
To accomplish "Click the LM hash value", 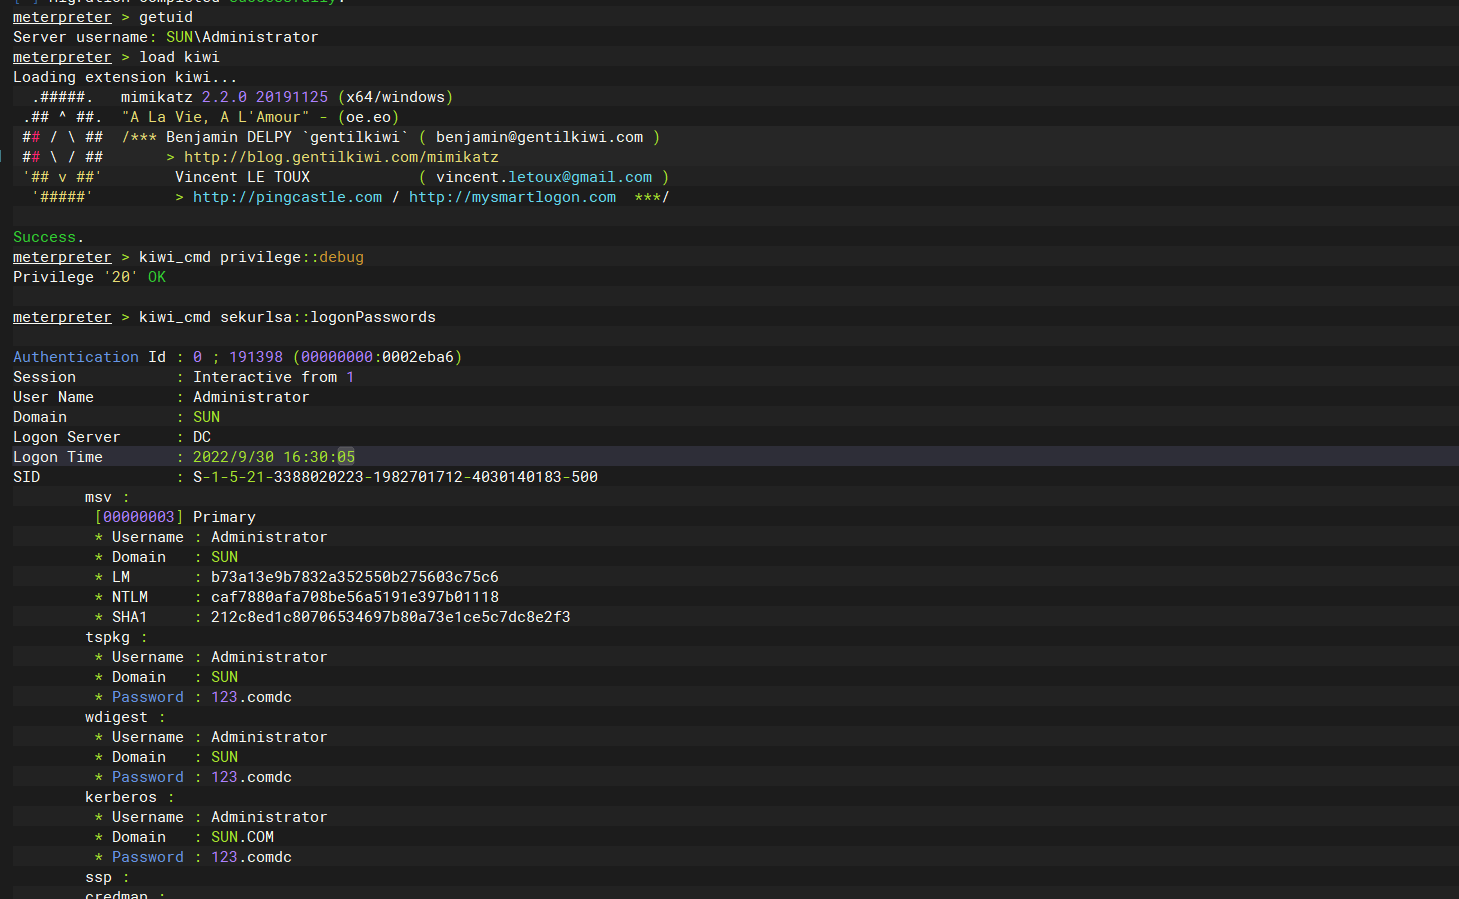I will (x=355, y=577).
